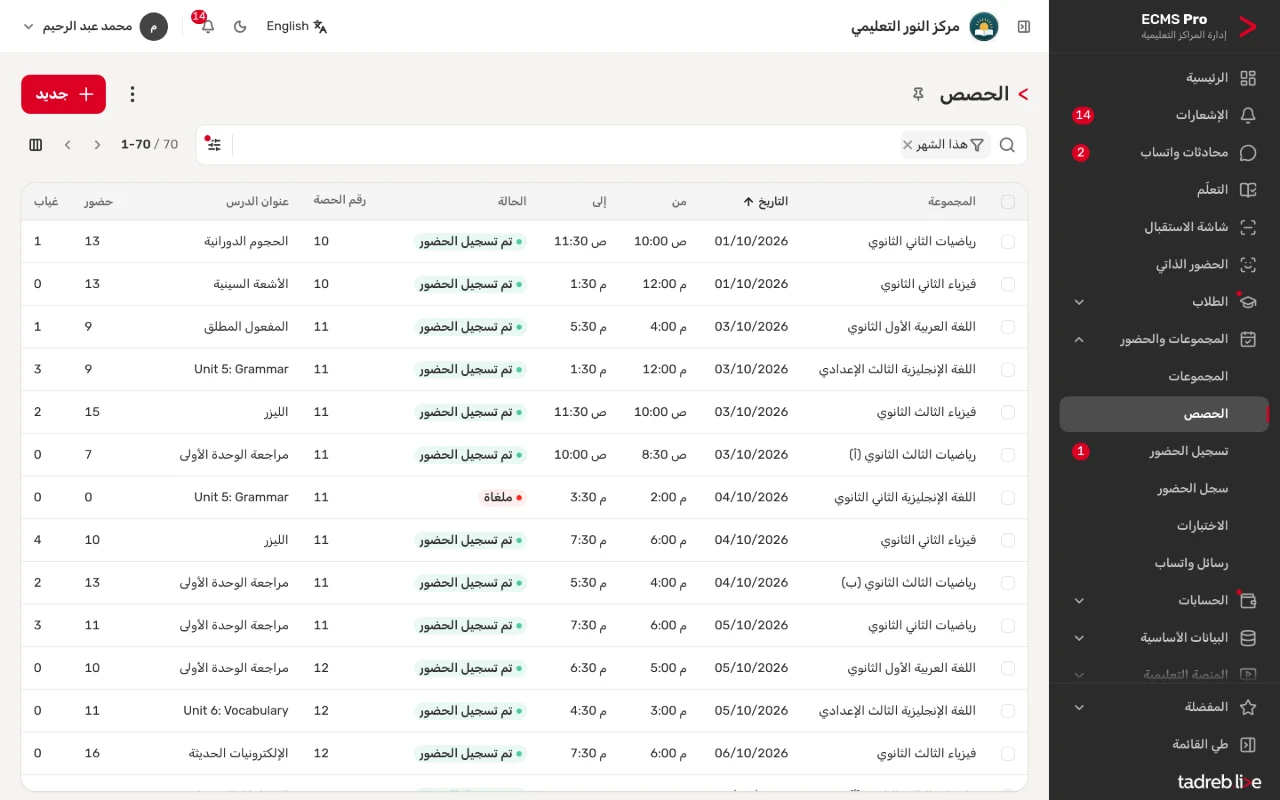
Task: Open تسجيل الحضور submenu item
Action: pos(1164,452)
